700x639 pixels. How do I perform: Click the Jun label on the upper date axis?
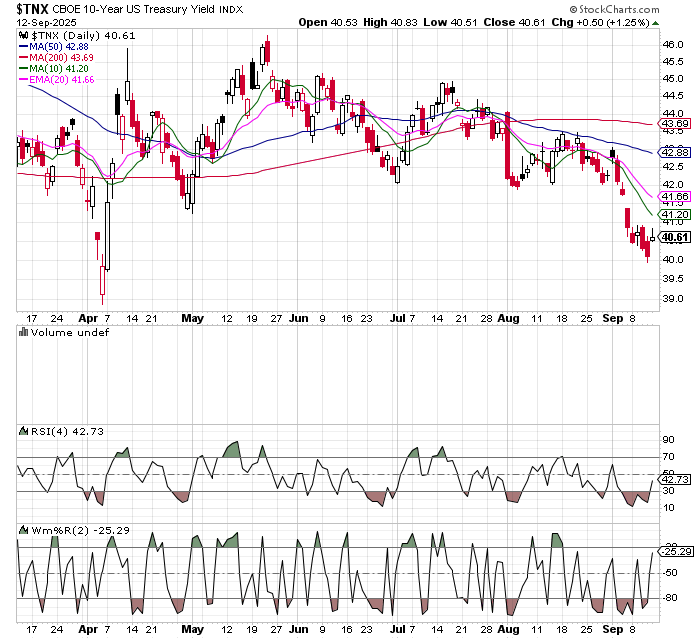[299, 318]
